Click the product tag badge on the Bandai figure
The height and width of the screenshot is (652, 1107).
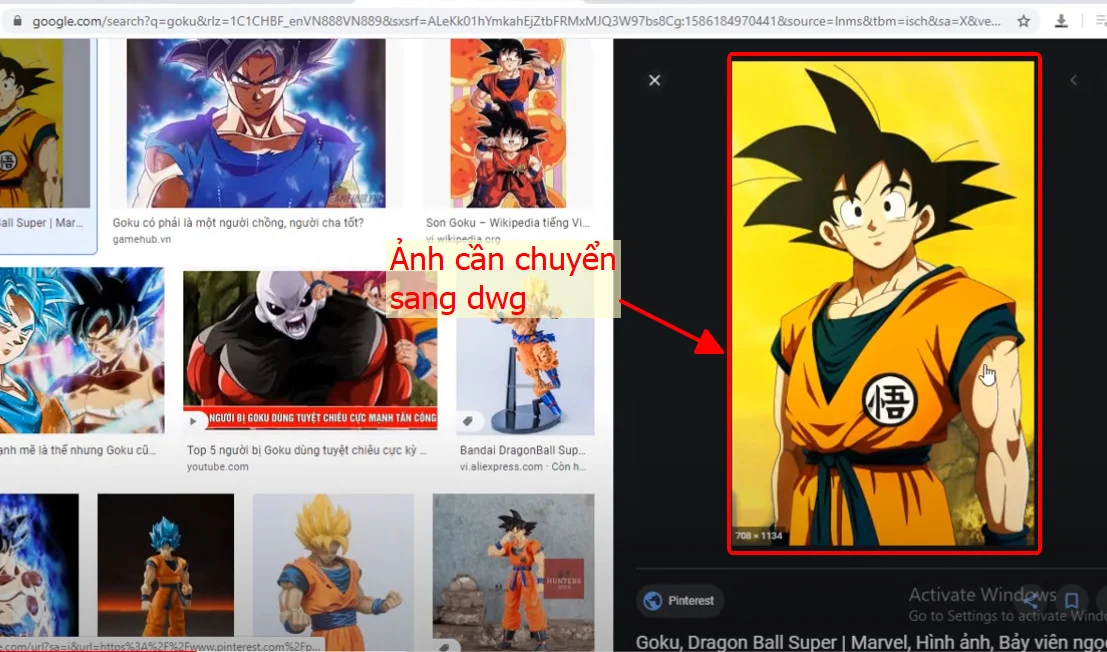(467, 421)
